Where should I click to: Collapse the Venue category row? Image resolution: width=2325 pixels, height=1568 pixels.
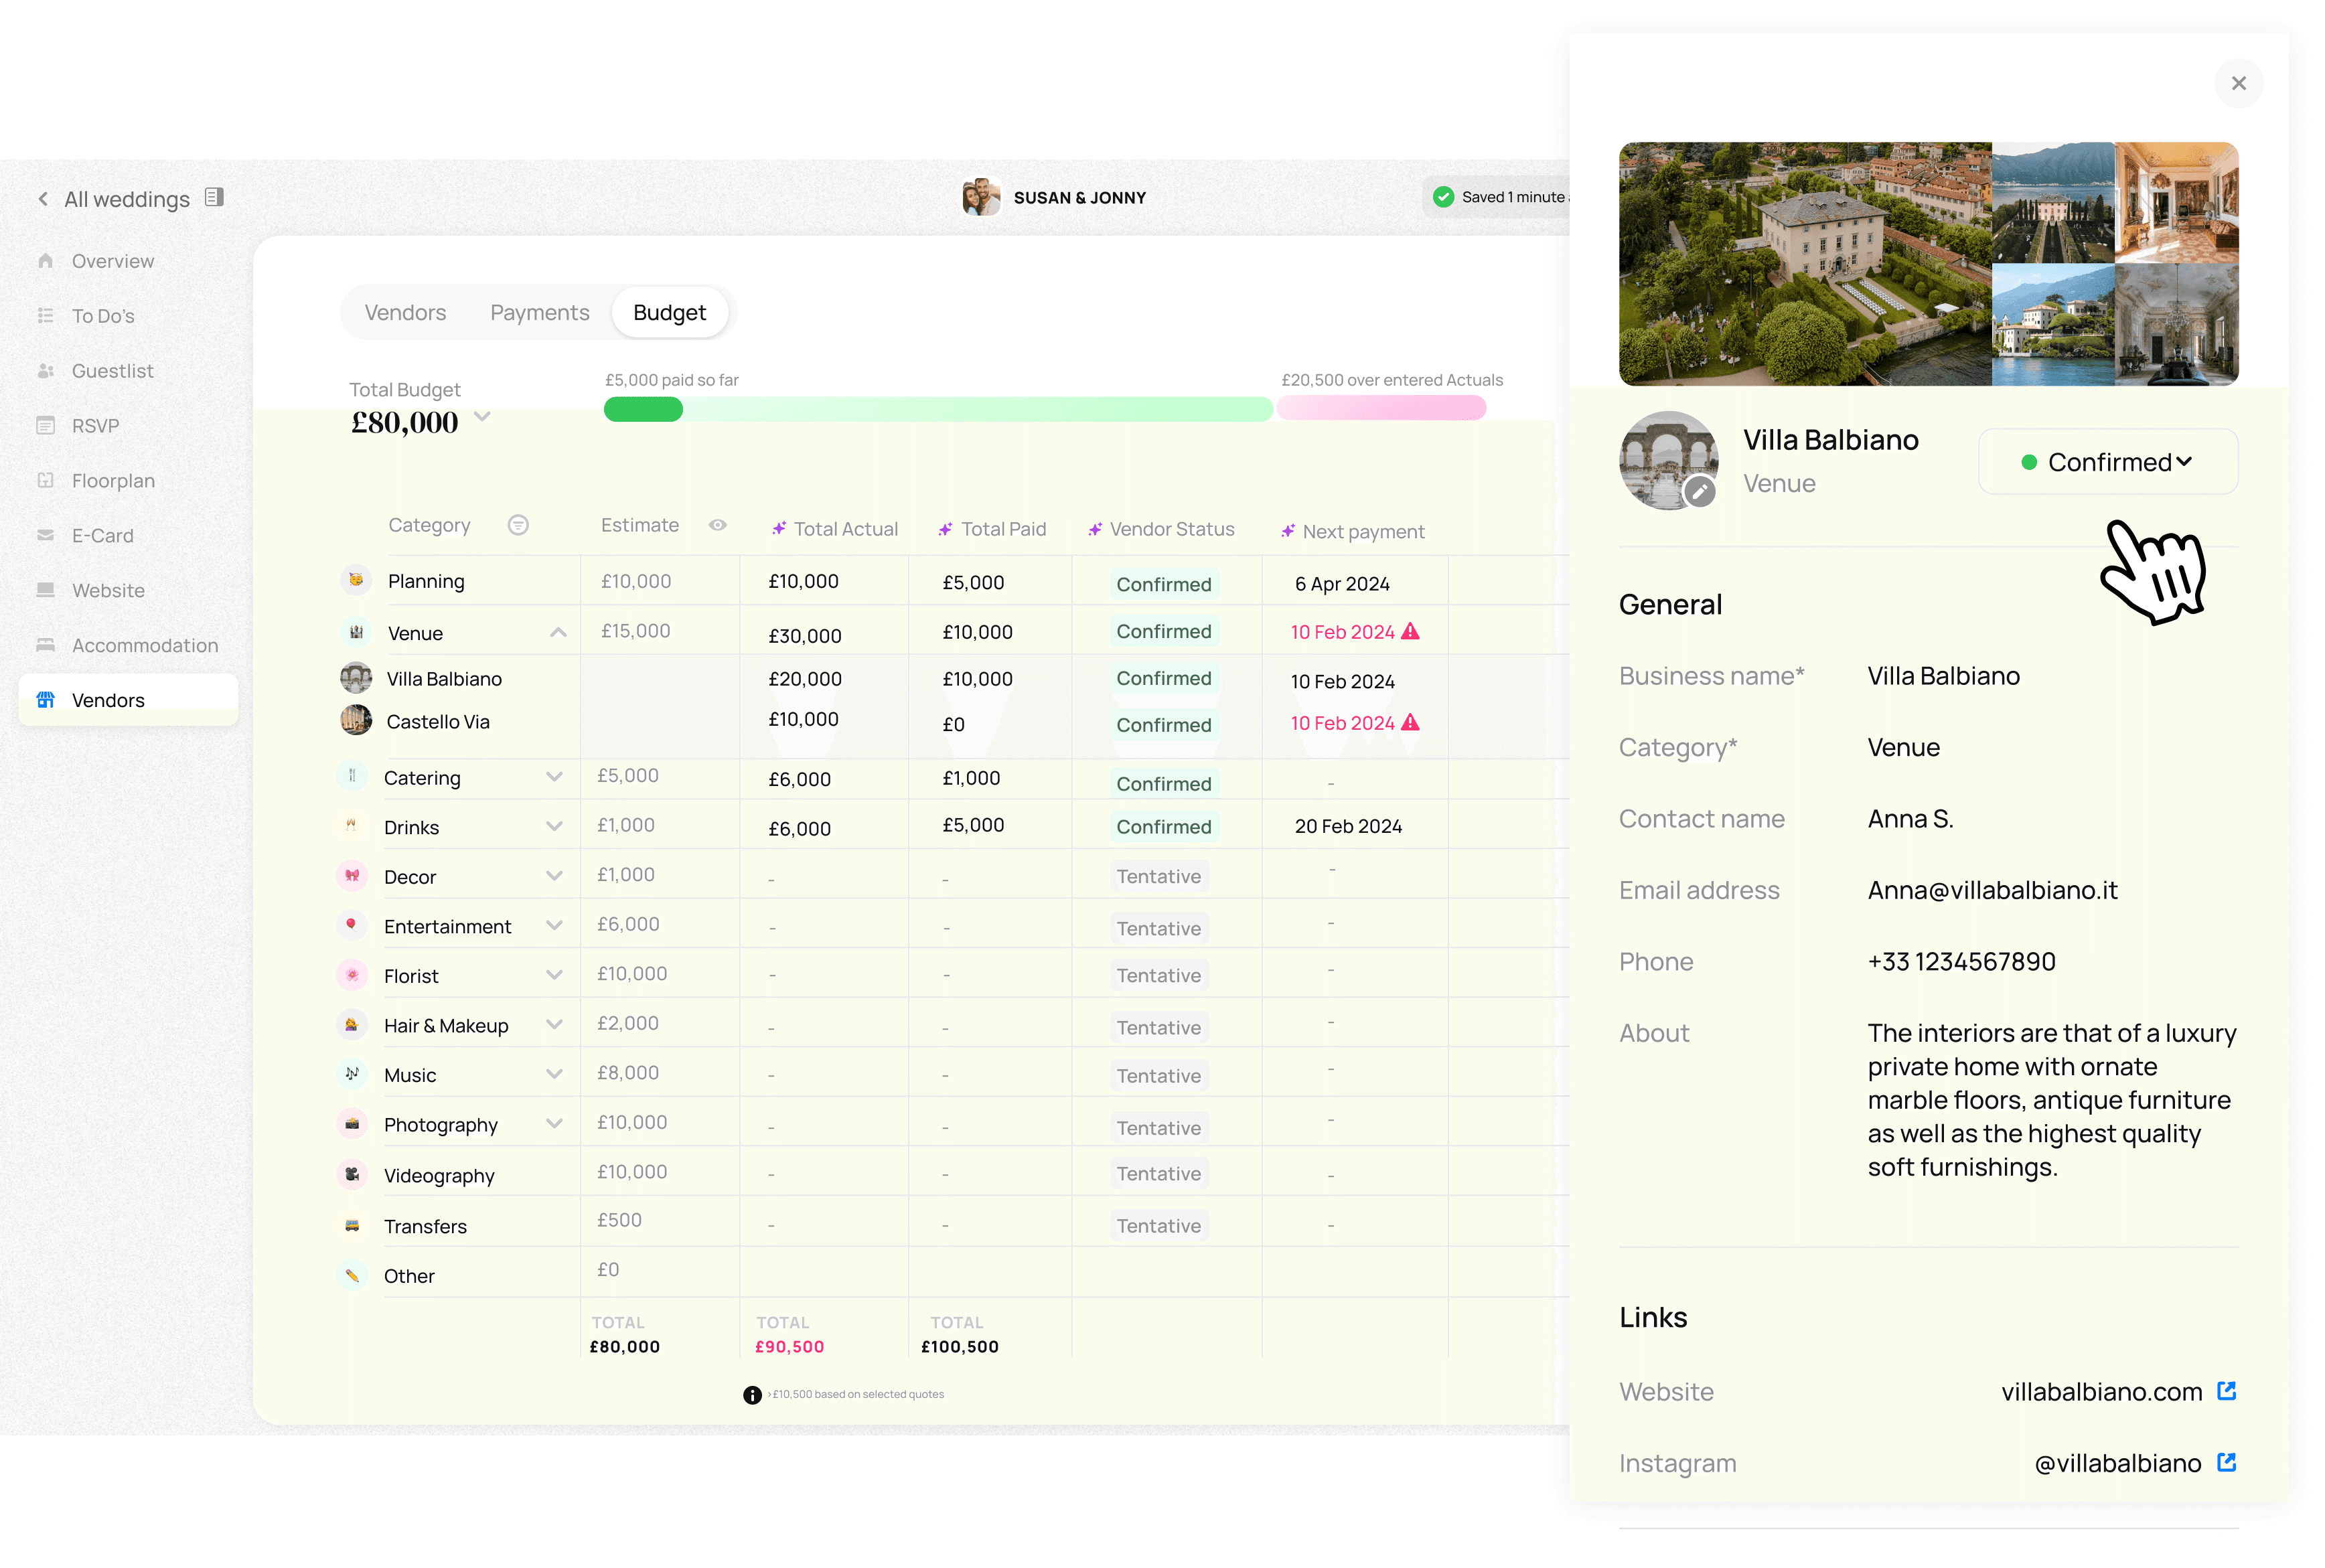tap(558, 632)
